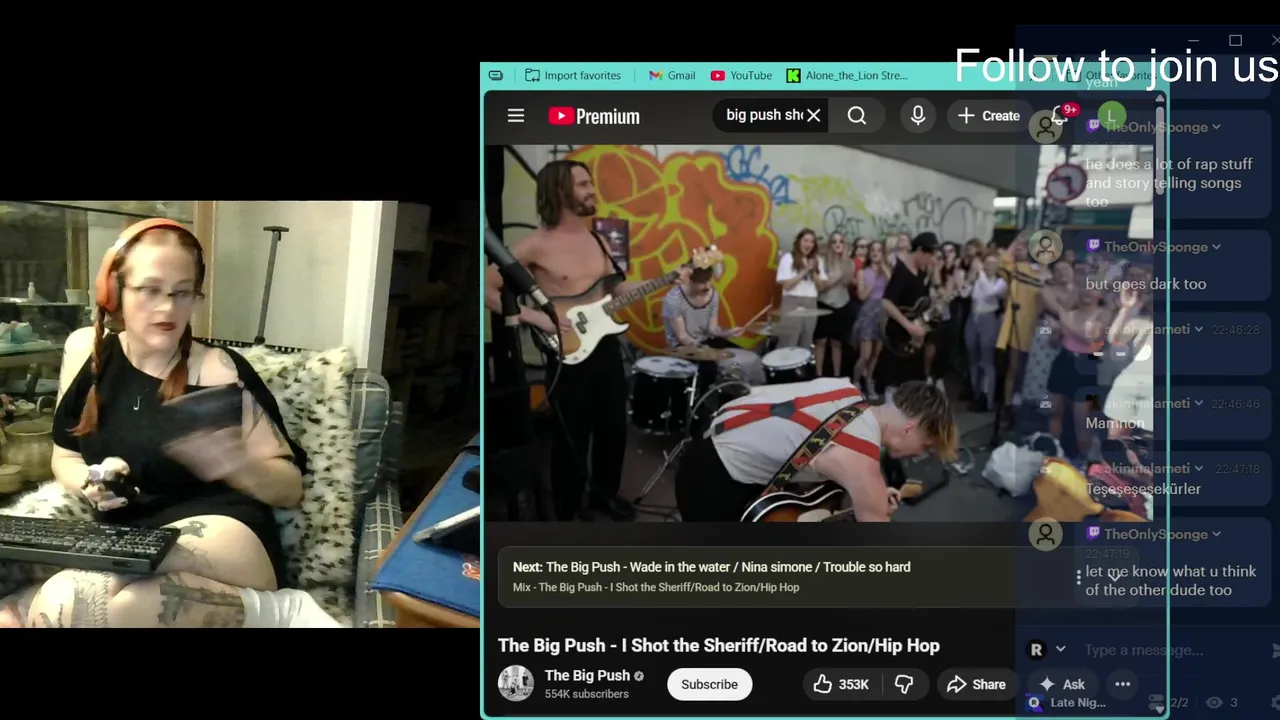Click the 'Mix - The Big Push' line
The image size is (1280, 720).
pyautogui.click(x=656, y=587)
